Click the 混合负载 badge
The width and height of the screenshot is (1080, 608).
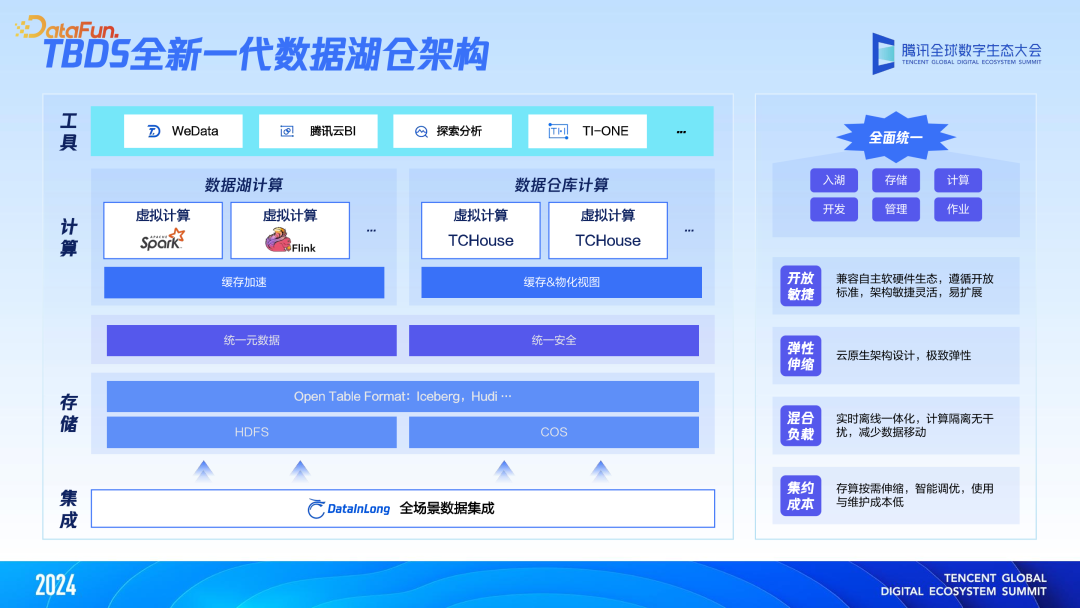pos(800,426)
